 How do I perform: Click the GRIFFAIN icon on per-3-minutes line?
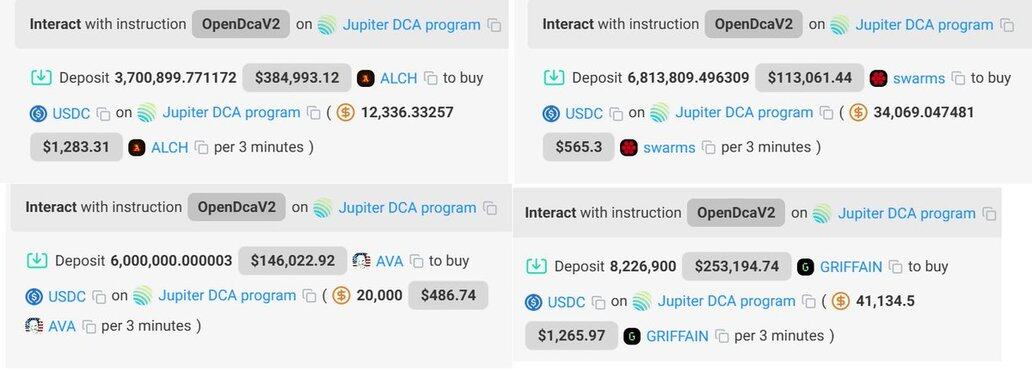(x=632, y=336)
